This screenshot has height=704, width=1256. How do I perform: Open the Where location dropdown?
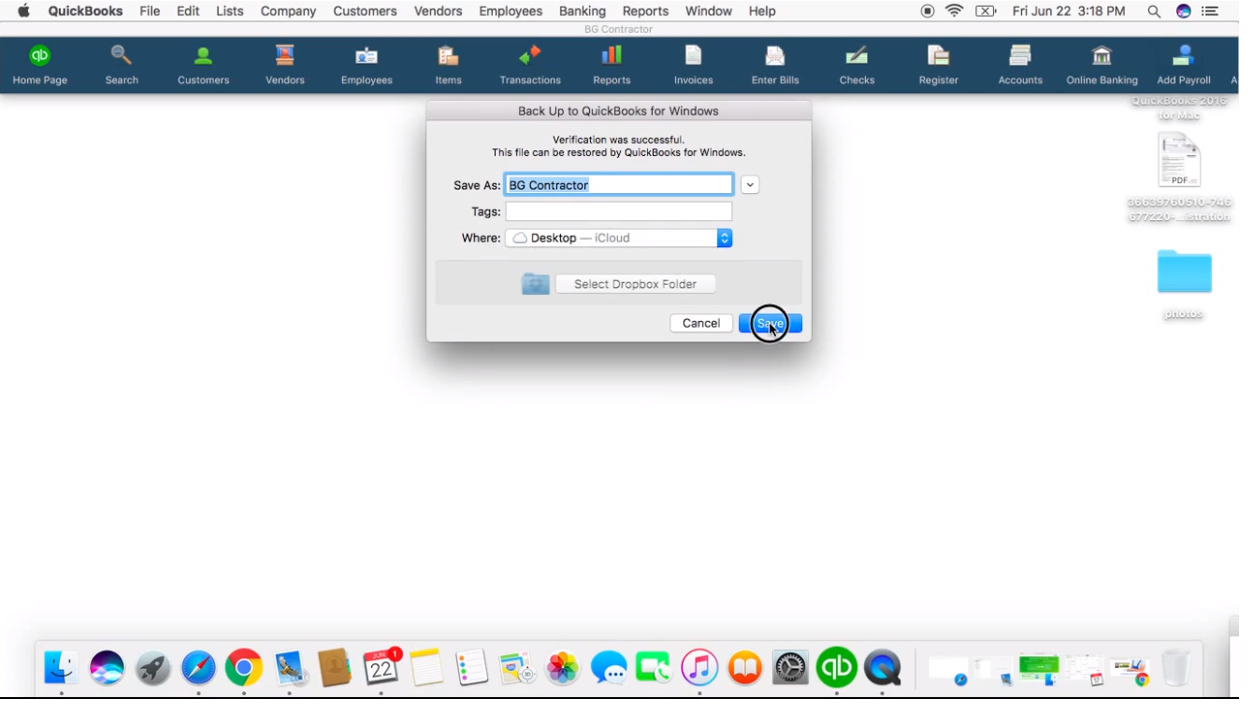tap(619, 238)
